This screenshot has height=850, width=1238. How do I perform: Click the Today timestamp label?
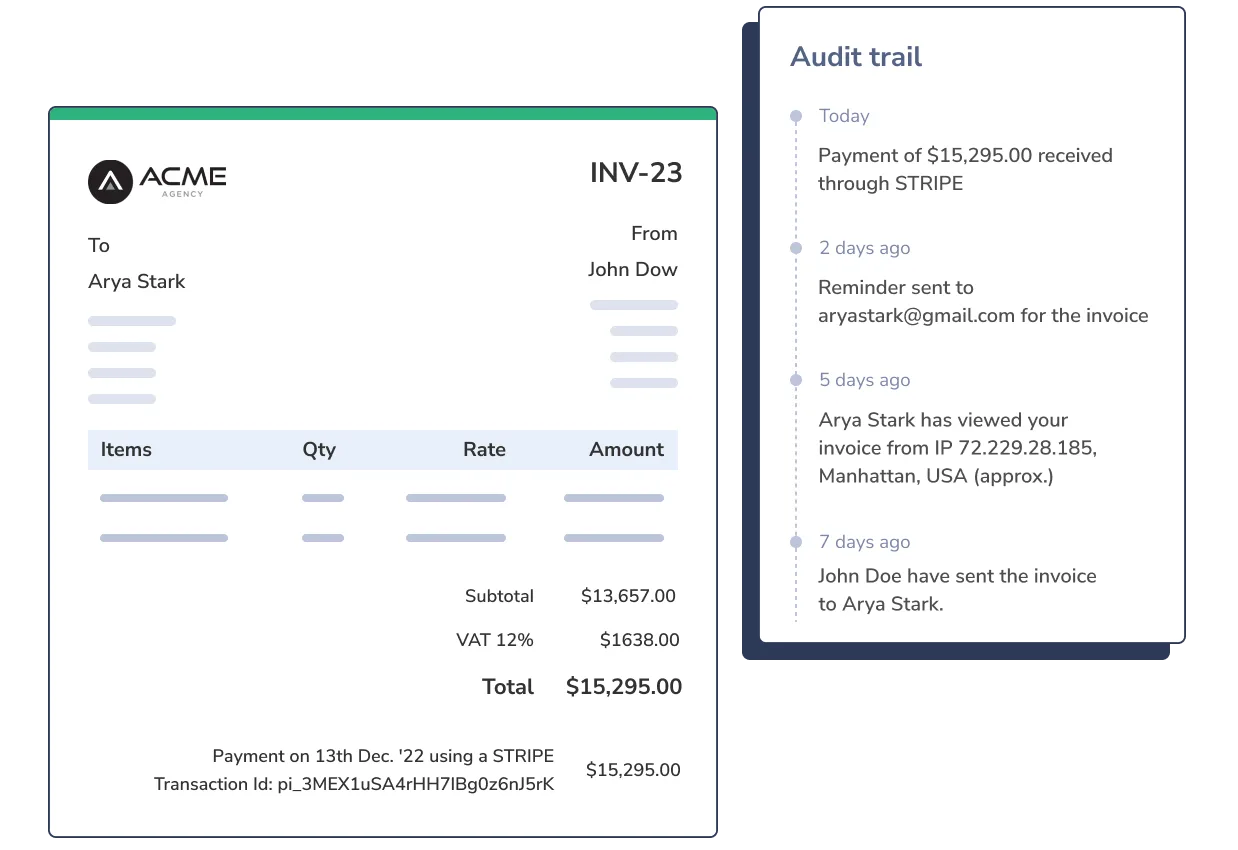[x=844, y=116]
